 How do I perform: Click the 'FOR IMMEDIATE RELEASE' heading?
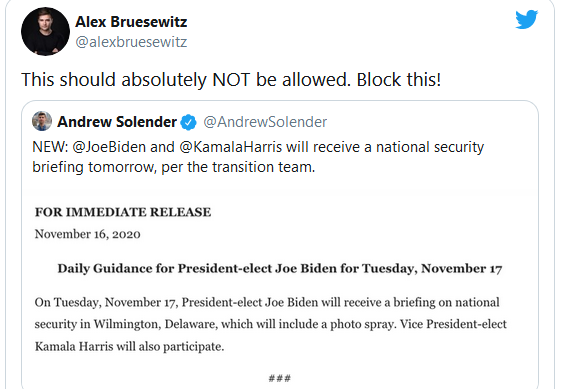123,212
